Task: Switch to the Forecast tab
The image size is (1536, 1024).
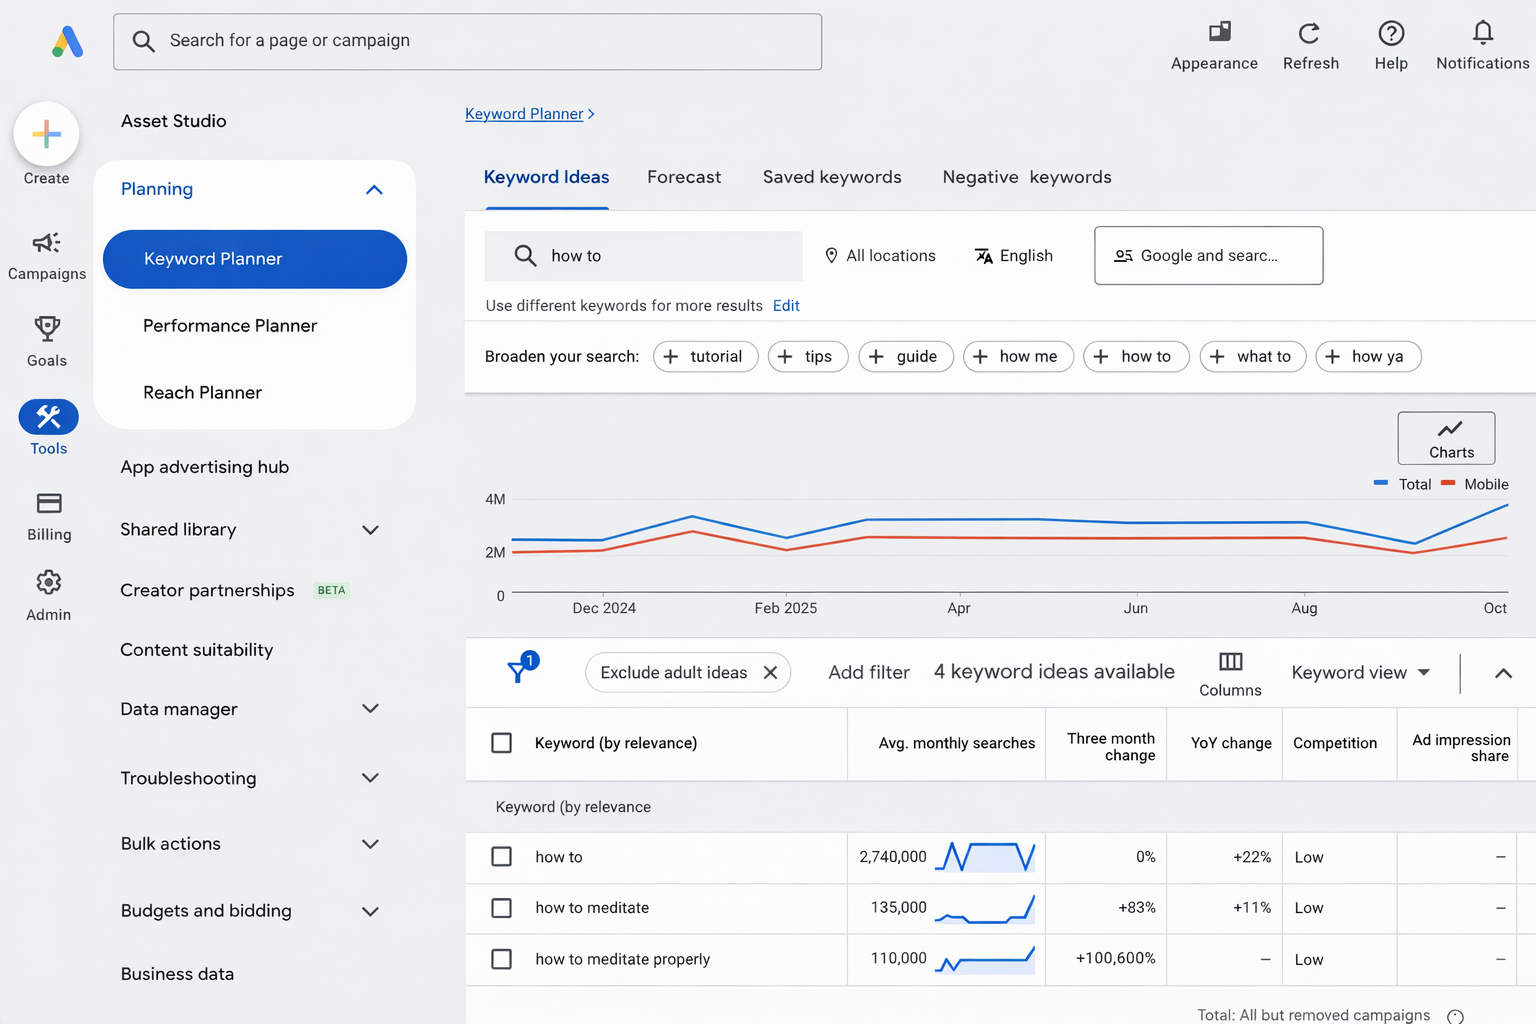Action: (684, 177)
